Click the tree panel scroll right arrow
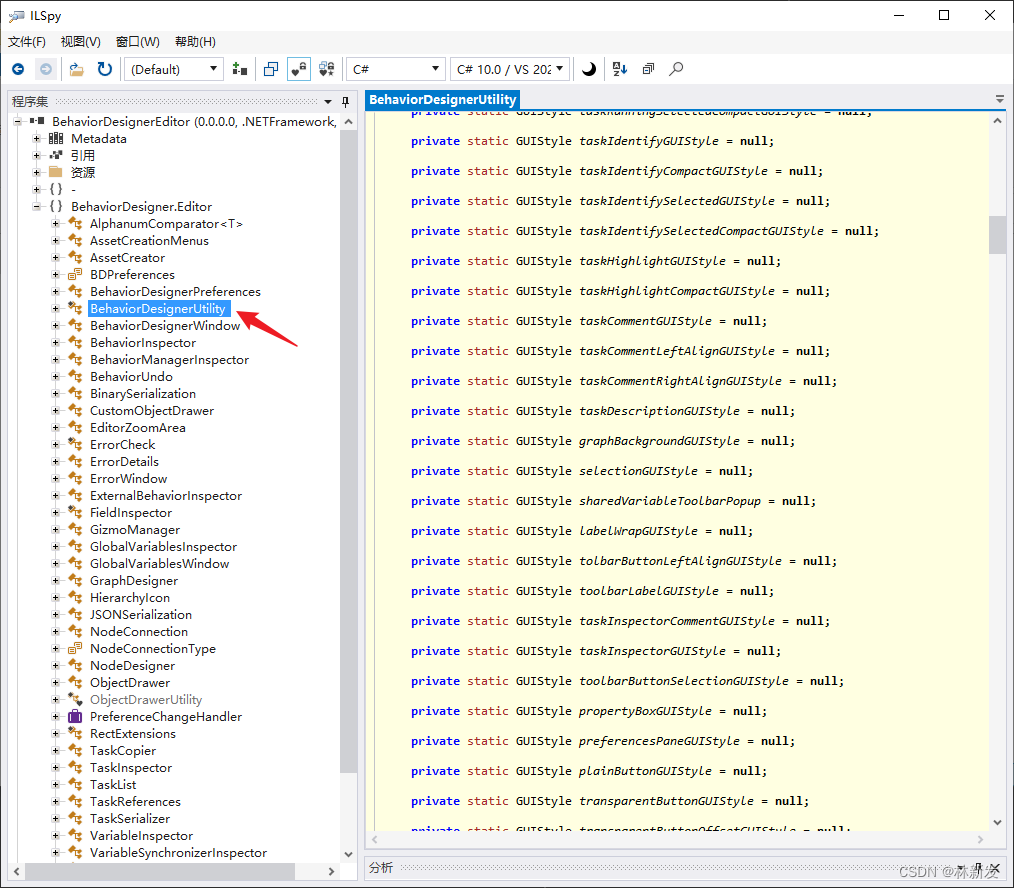The height and width of the screenshot is (888, 1014). (331, 871)
